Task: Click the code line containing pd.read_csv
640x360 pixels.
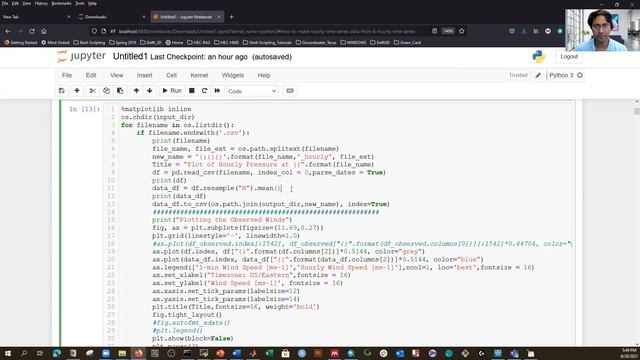Action: (269, 173)
